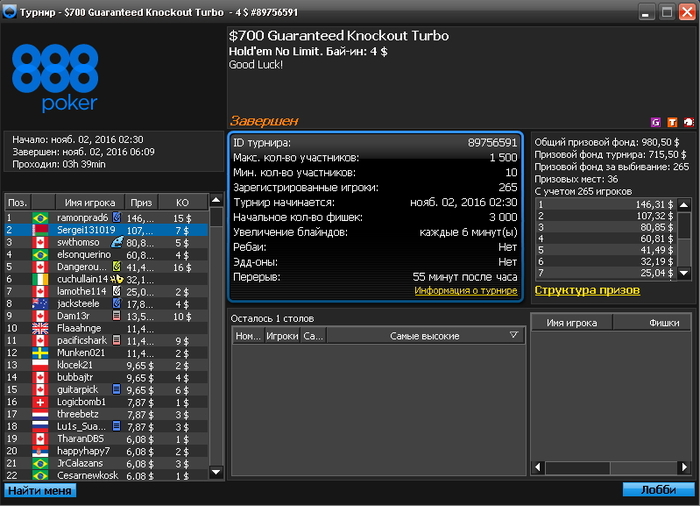Sort players by 'Поз.' column header
Viewport: 700px width, 506px height.
[18, 202]
